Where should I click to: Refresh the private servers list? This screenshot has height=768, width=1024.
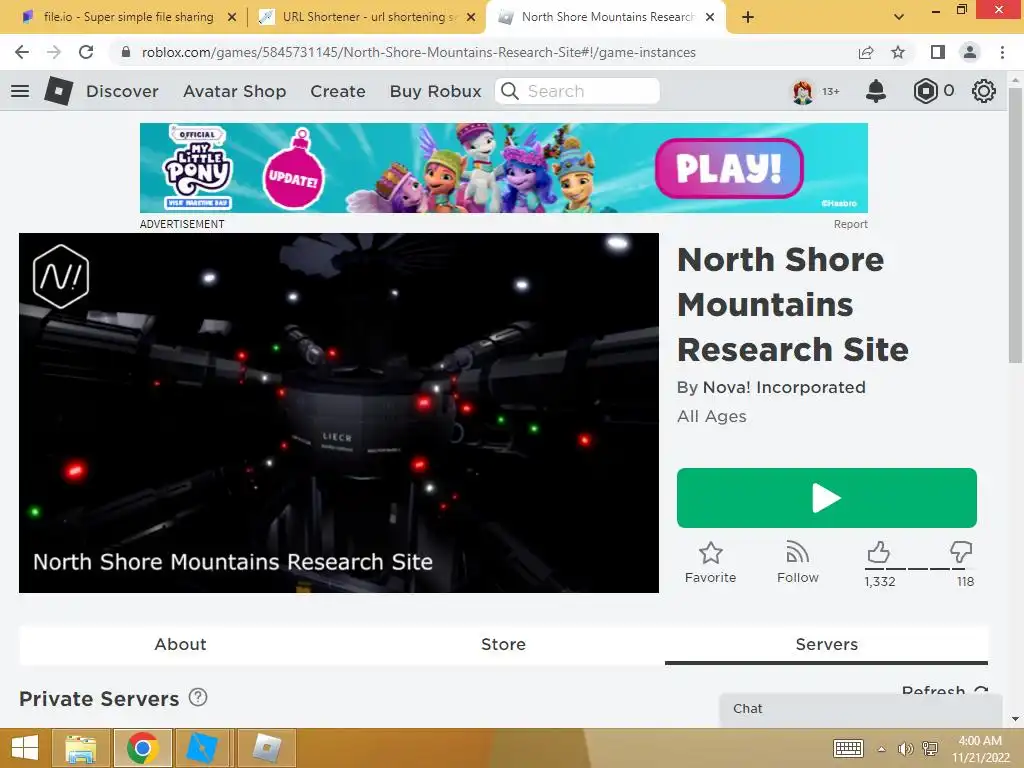[x=944, y=690]
